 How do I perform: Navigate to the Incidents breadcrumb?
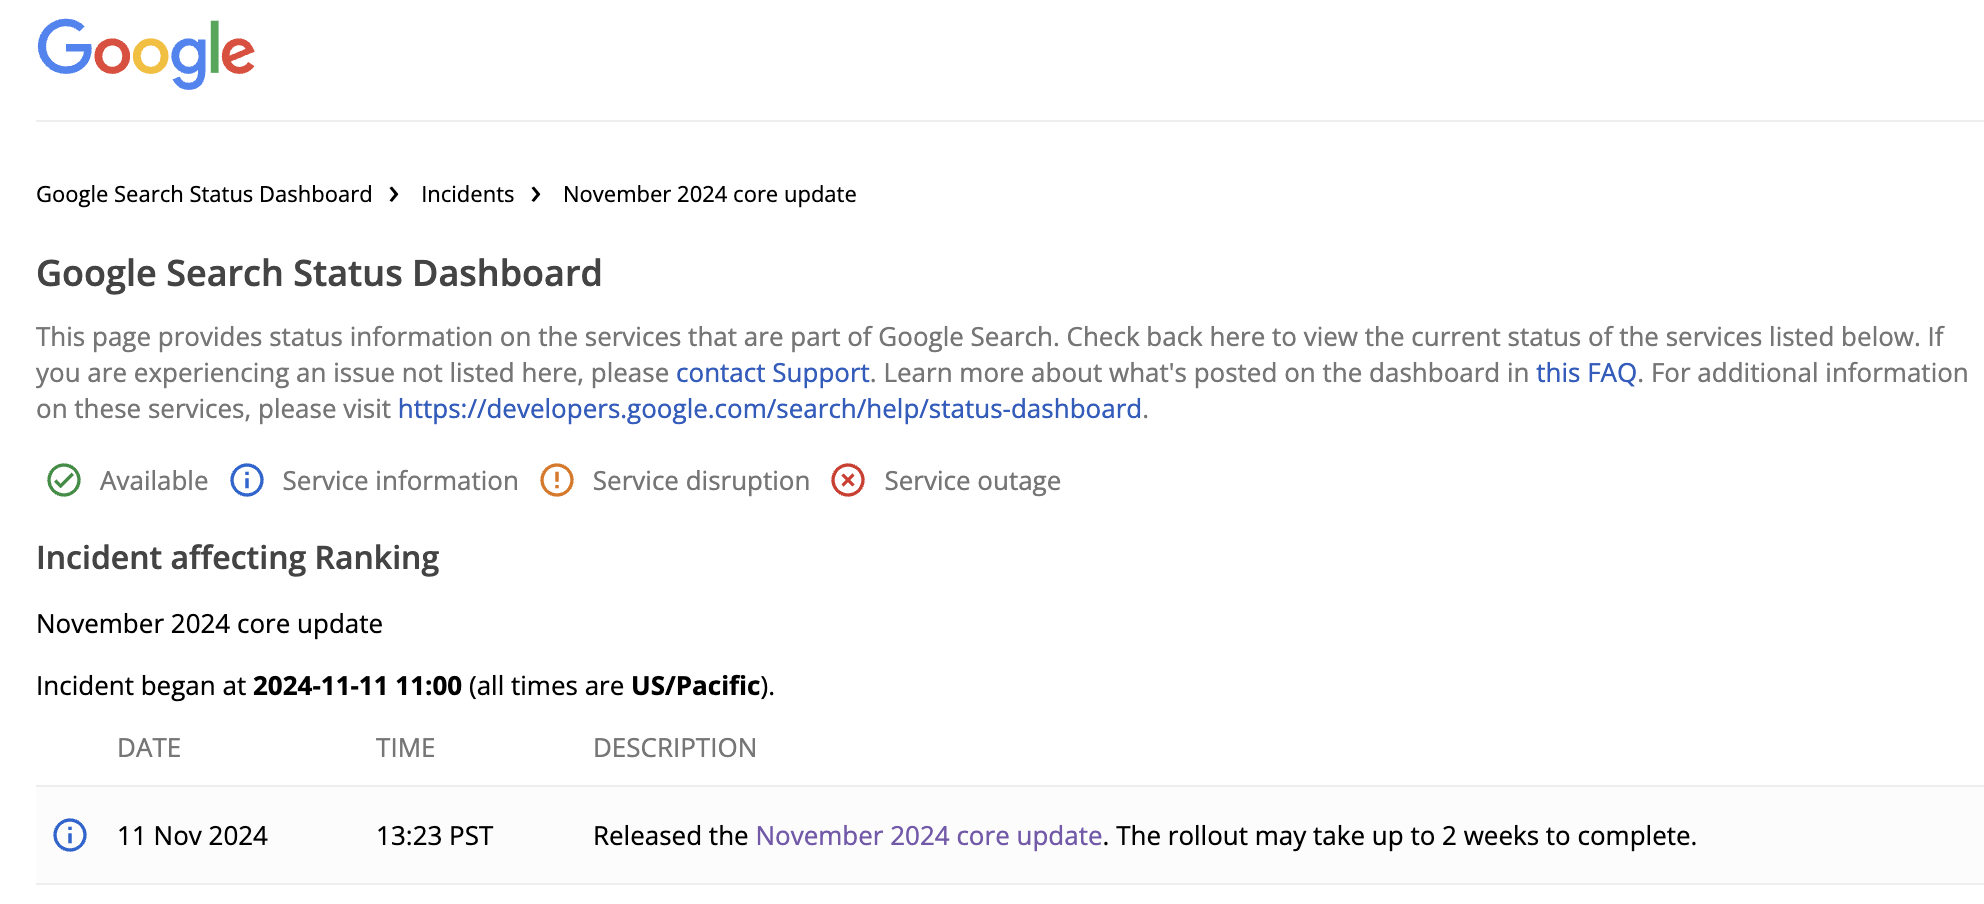click(x=467, y=194)
